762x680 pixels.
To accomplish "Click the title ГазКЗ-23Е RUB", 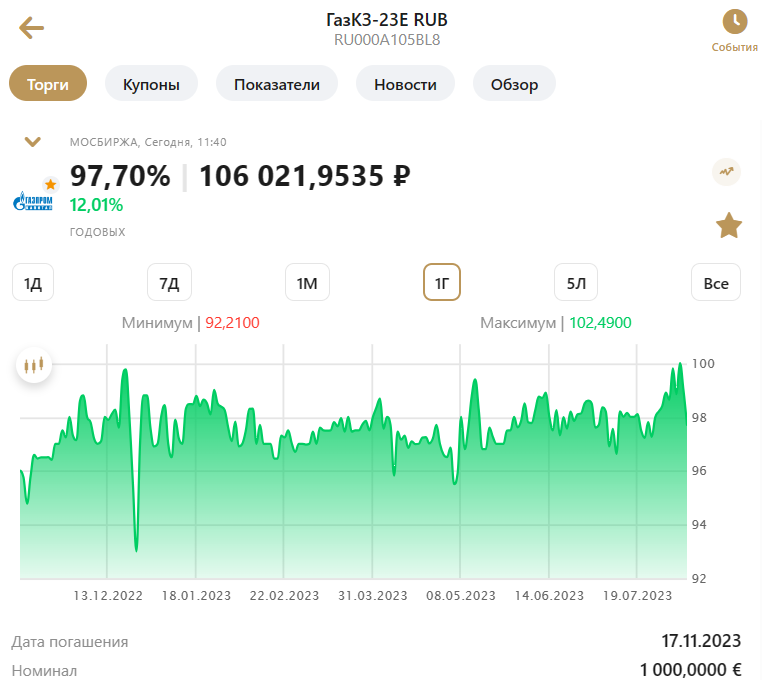I will [x=387, y=19].
